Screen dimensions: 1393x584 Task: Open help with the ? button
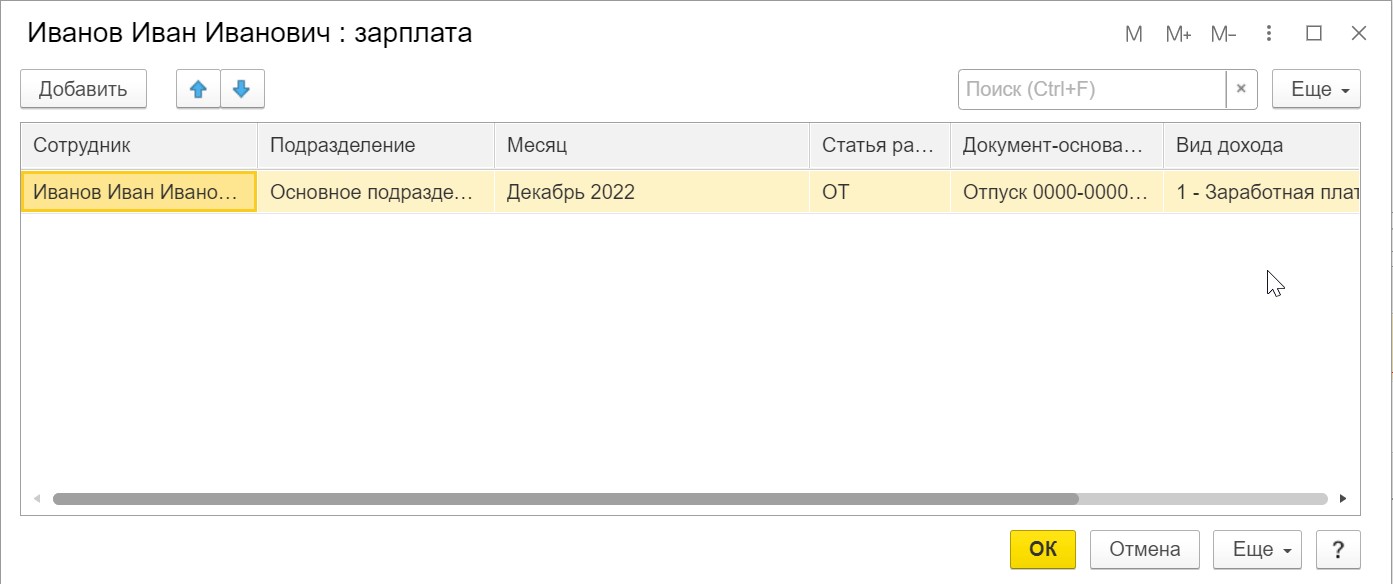pos(1339,549)
